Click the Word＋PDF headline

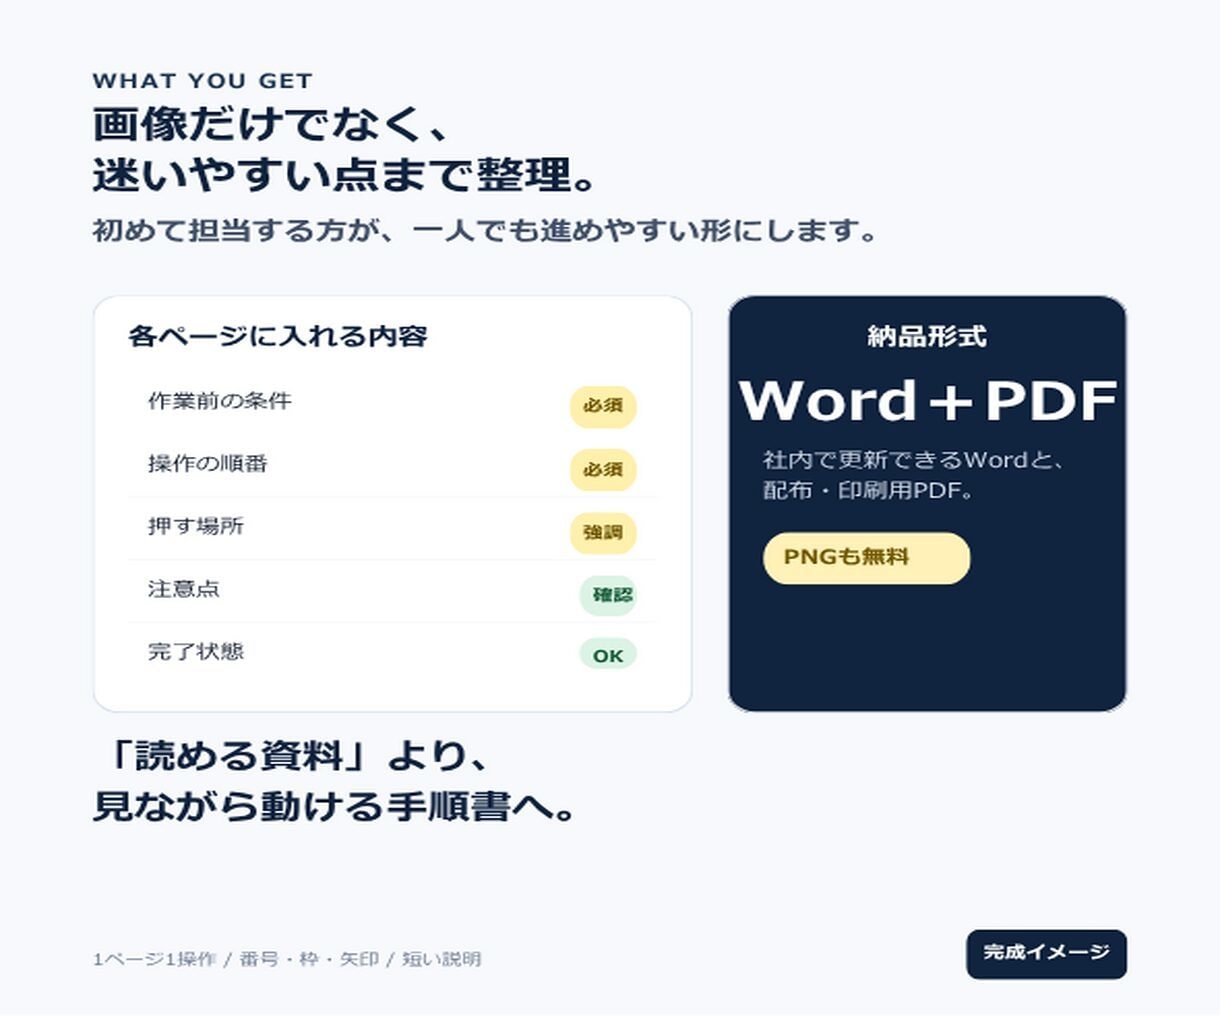click(928, 401)
